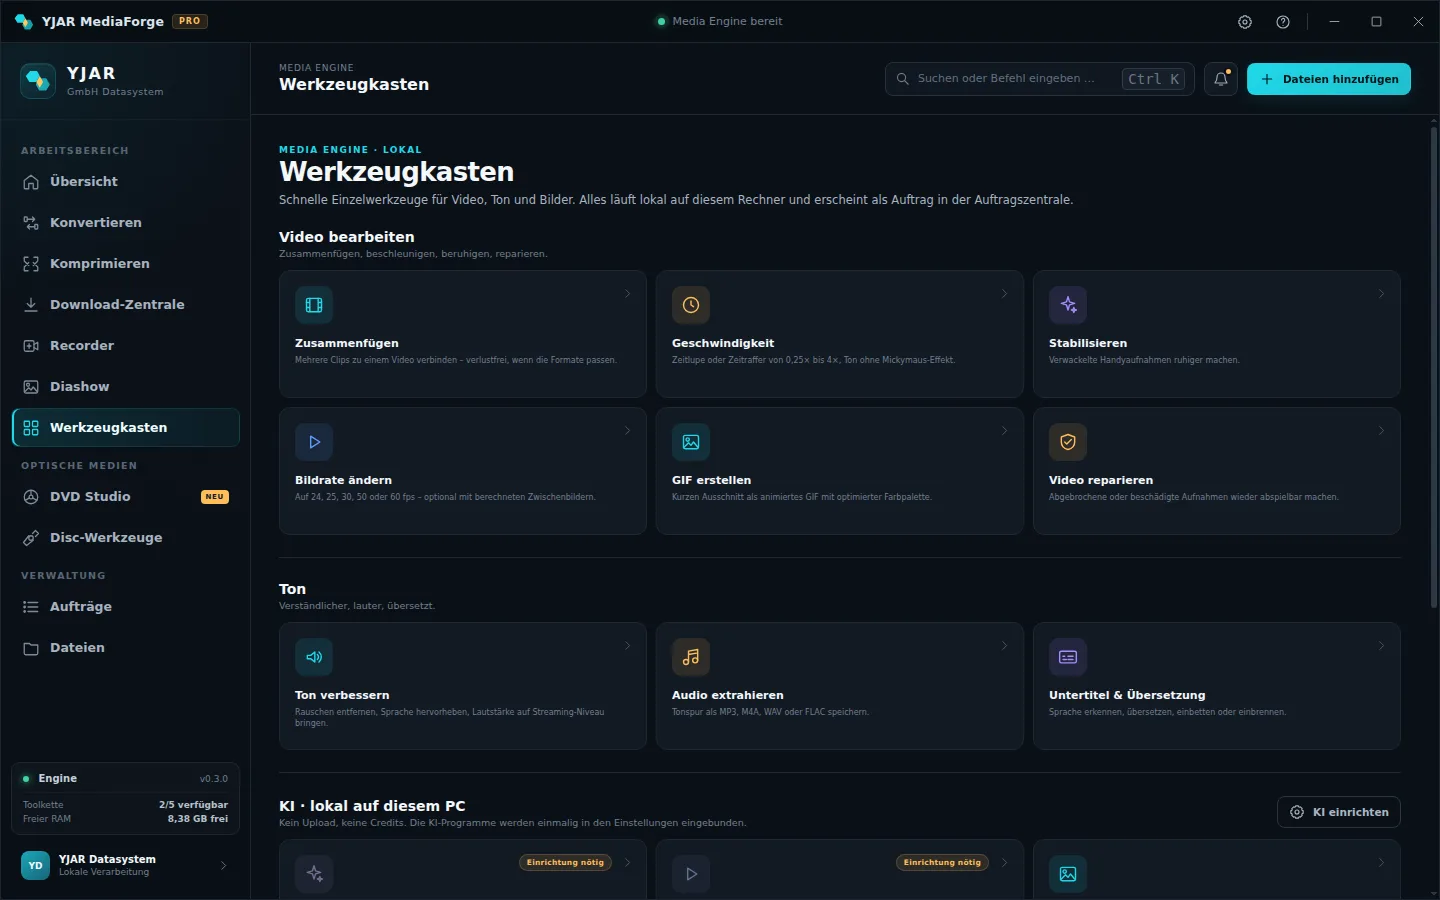This screenshot has width=1440, height=900.
Task: Click the MediaForge logo in title bar
Action: (24, 21)
